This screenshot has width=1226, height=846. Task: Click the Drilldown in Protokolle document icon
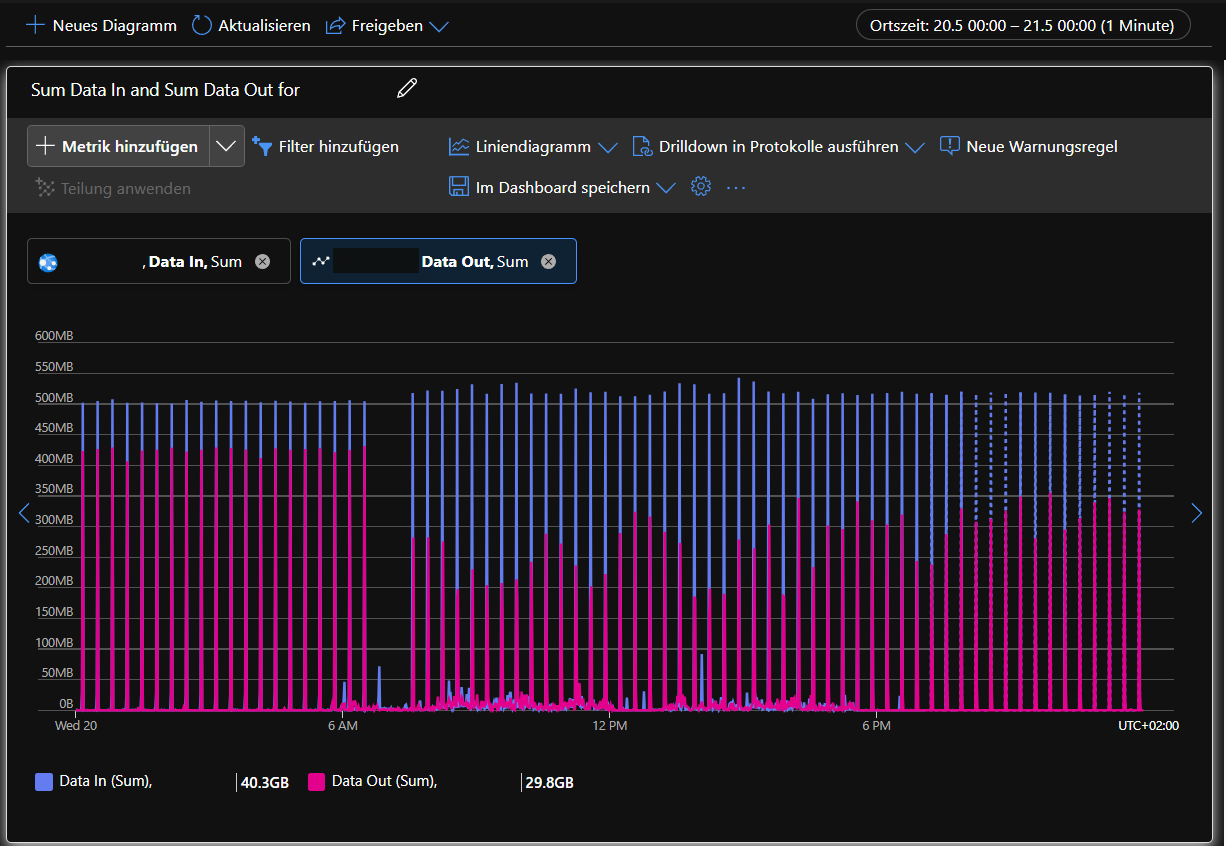(x=642, y=147)
